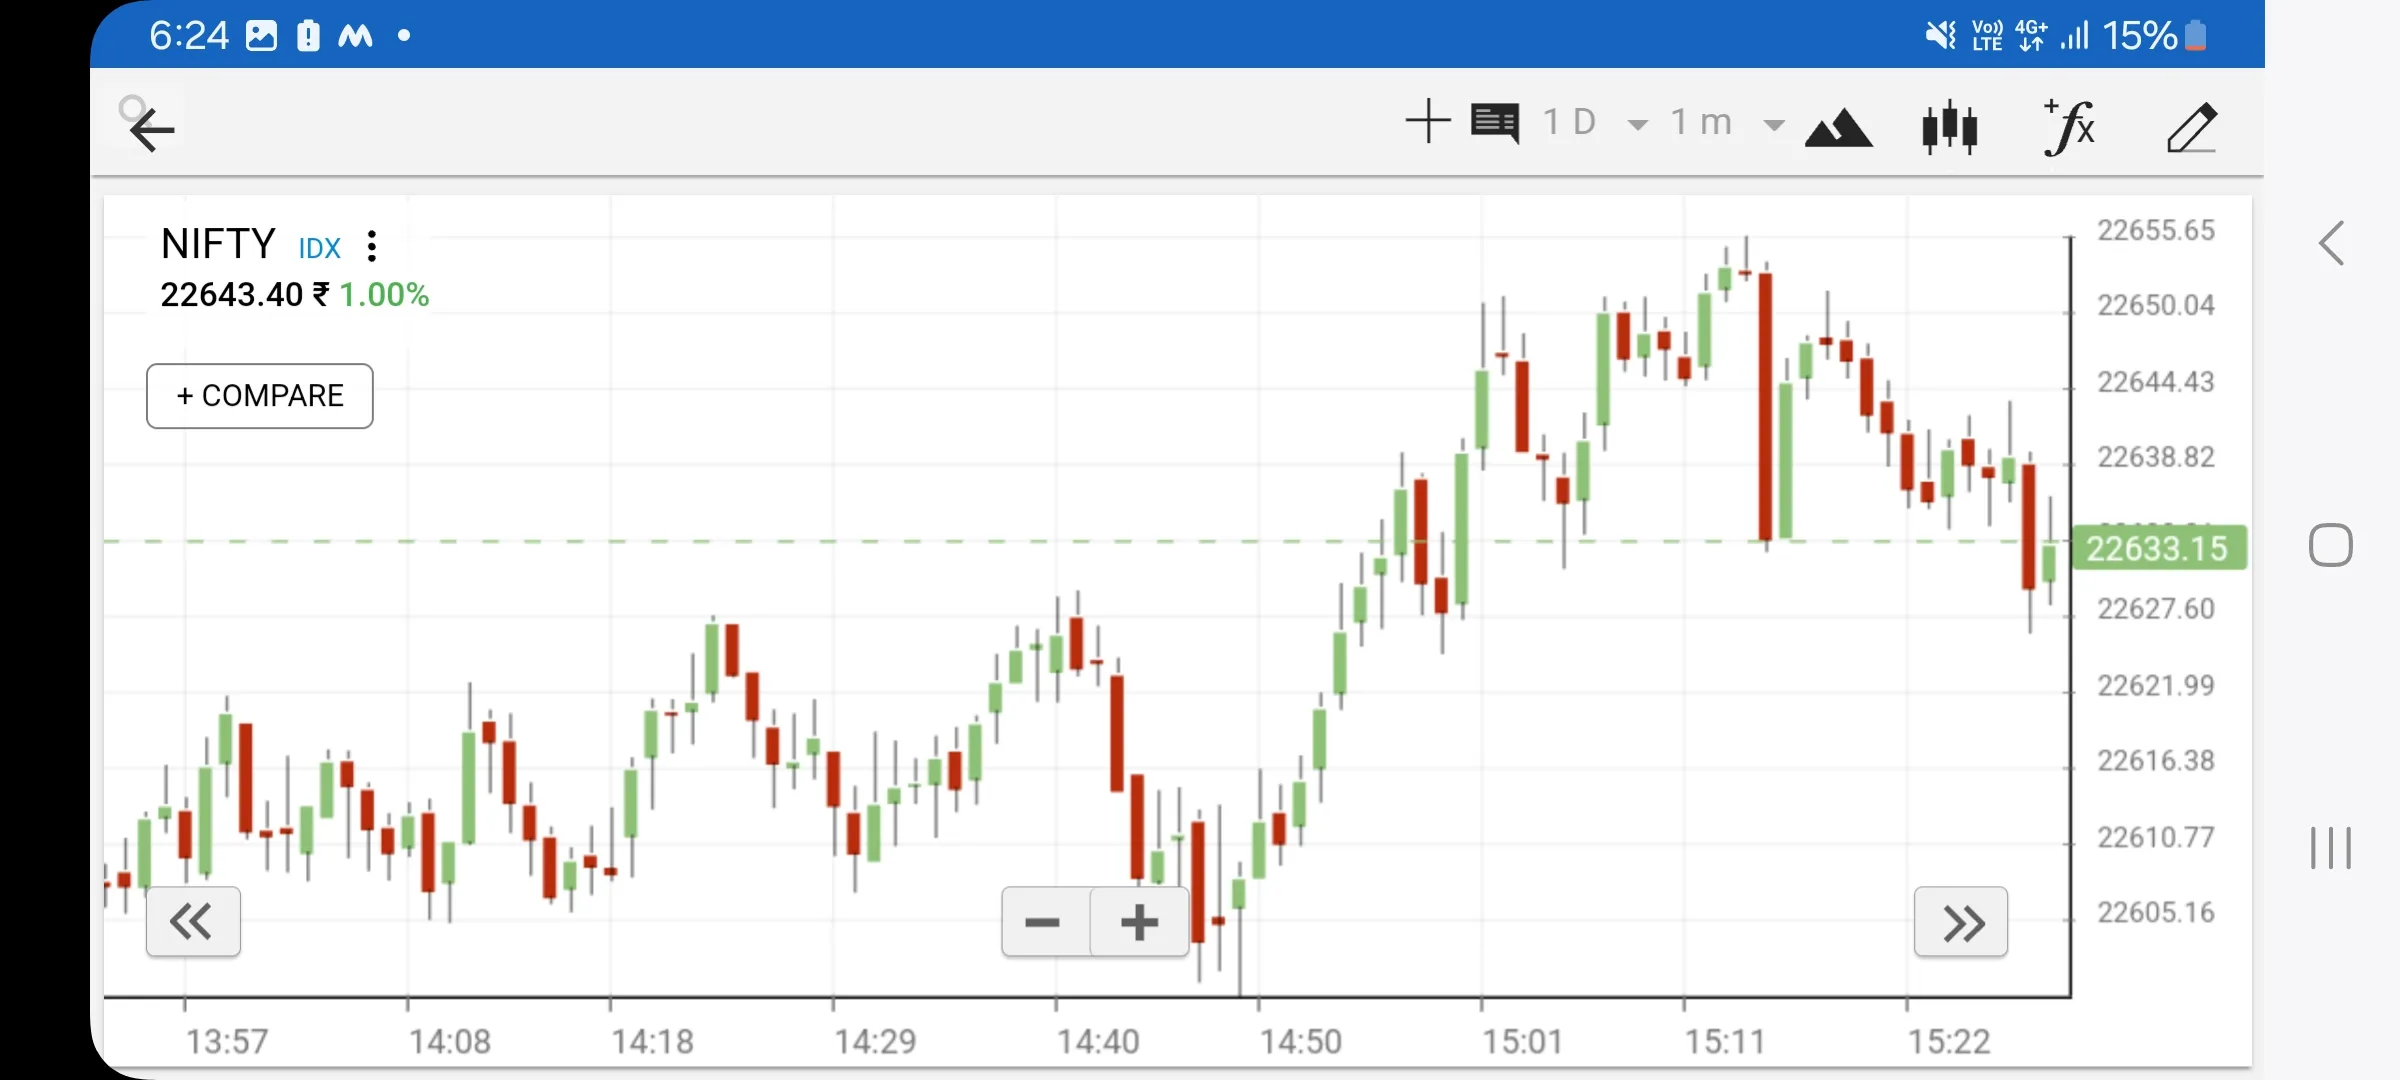Tap the 22633.15 current price label

pyautogui.click(x=2158, y=548)
